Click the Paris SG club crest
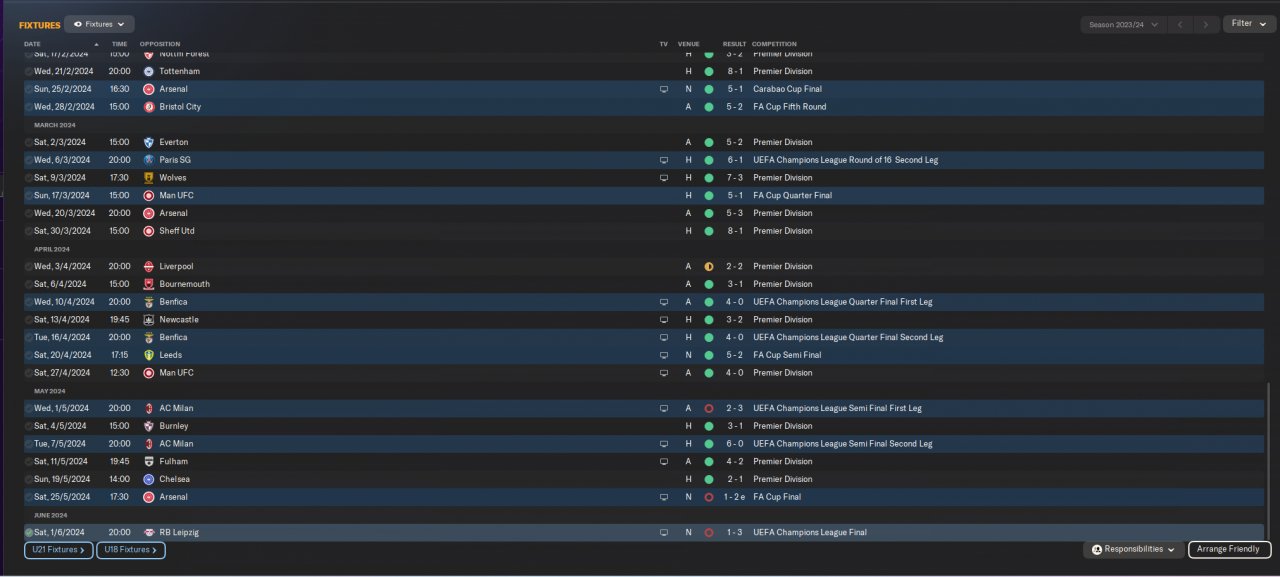The height and width of the screenshot is (577, 1280). 149,160
